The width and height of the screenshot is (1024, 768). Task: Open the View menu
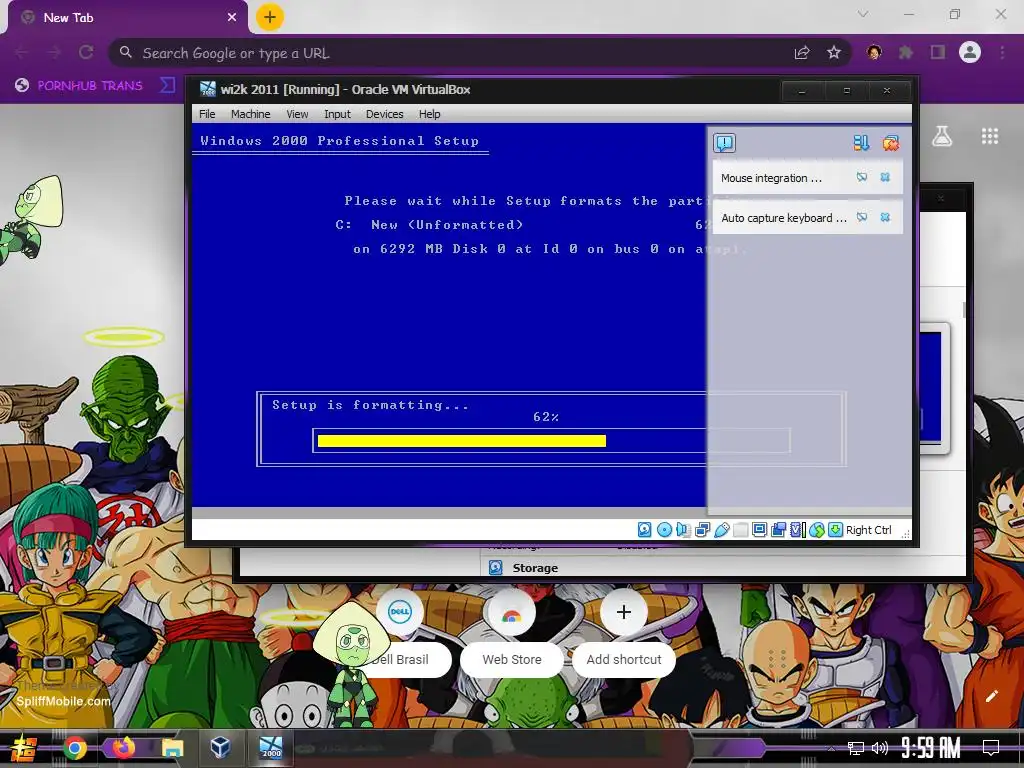297,114
